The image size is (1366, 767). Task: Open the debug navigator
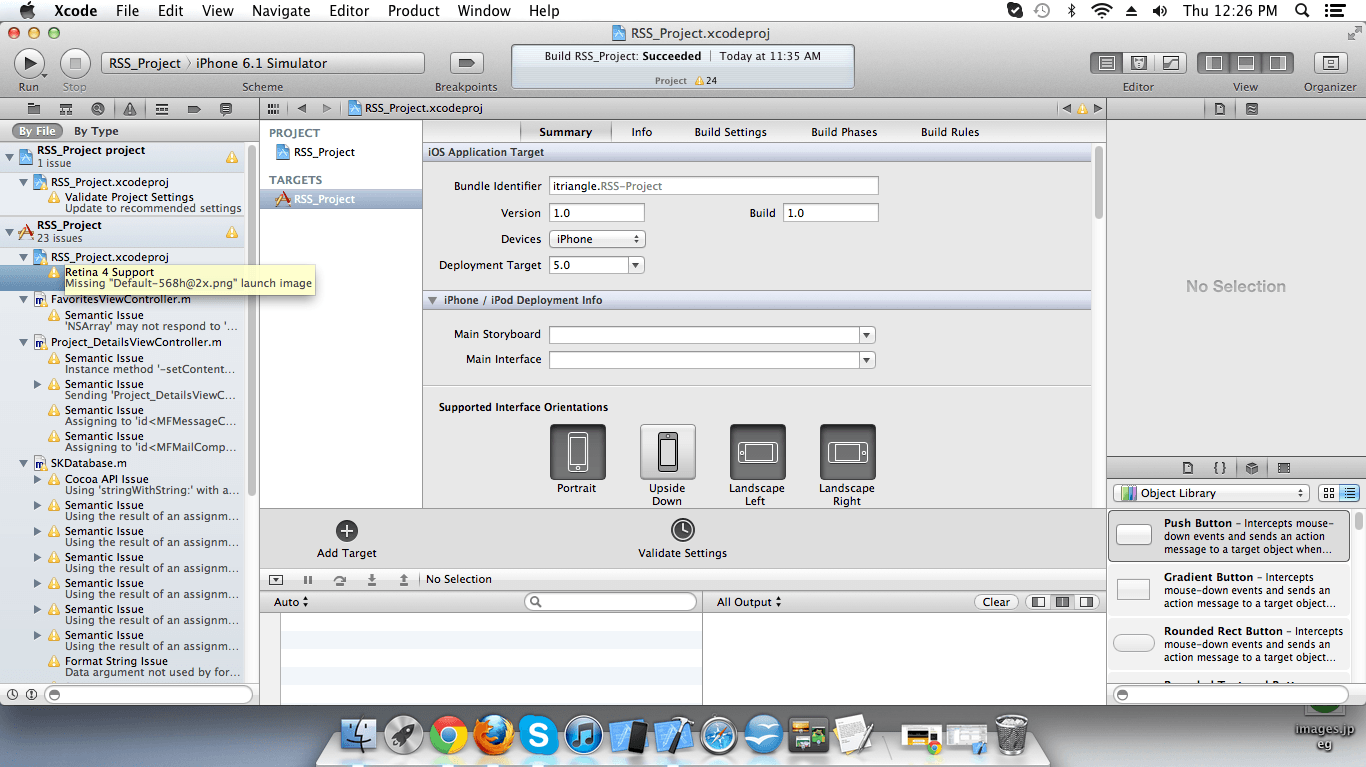(162, 108)
